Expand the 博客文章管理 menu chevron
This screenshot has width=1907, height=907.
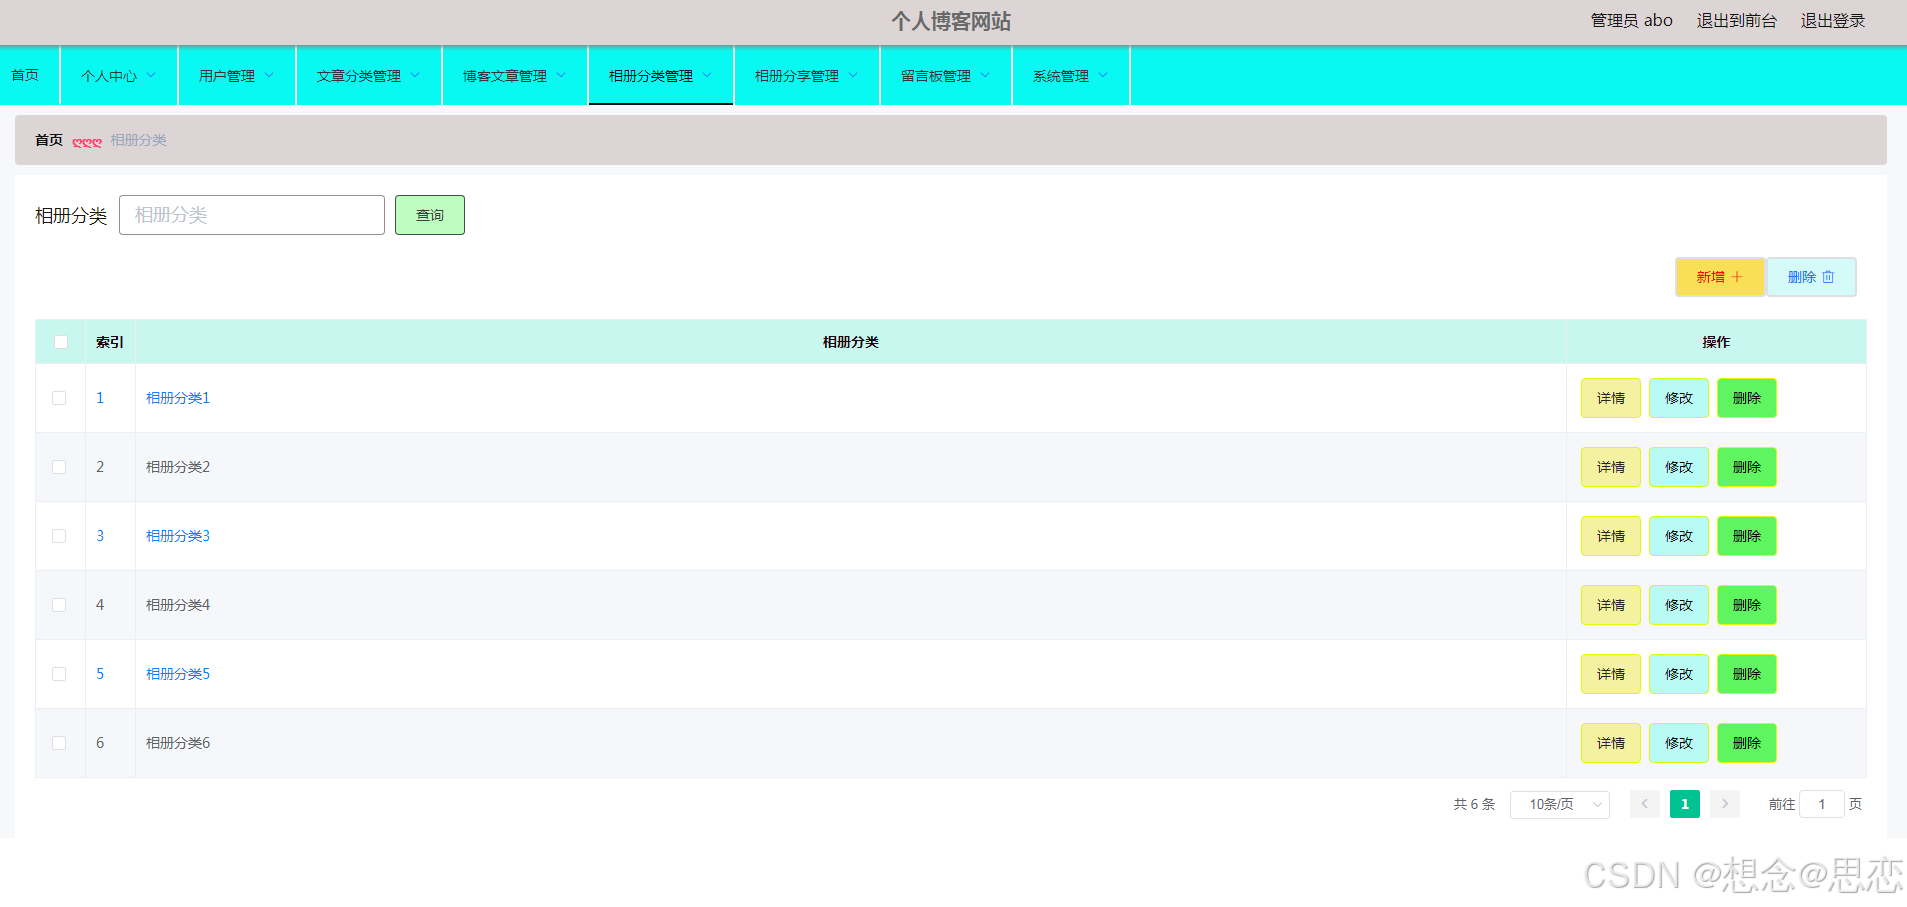pyautogui.click(x=561, y=75)
